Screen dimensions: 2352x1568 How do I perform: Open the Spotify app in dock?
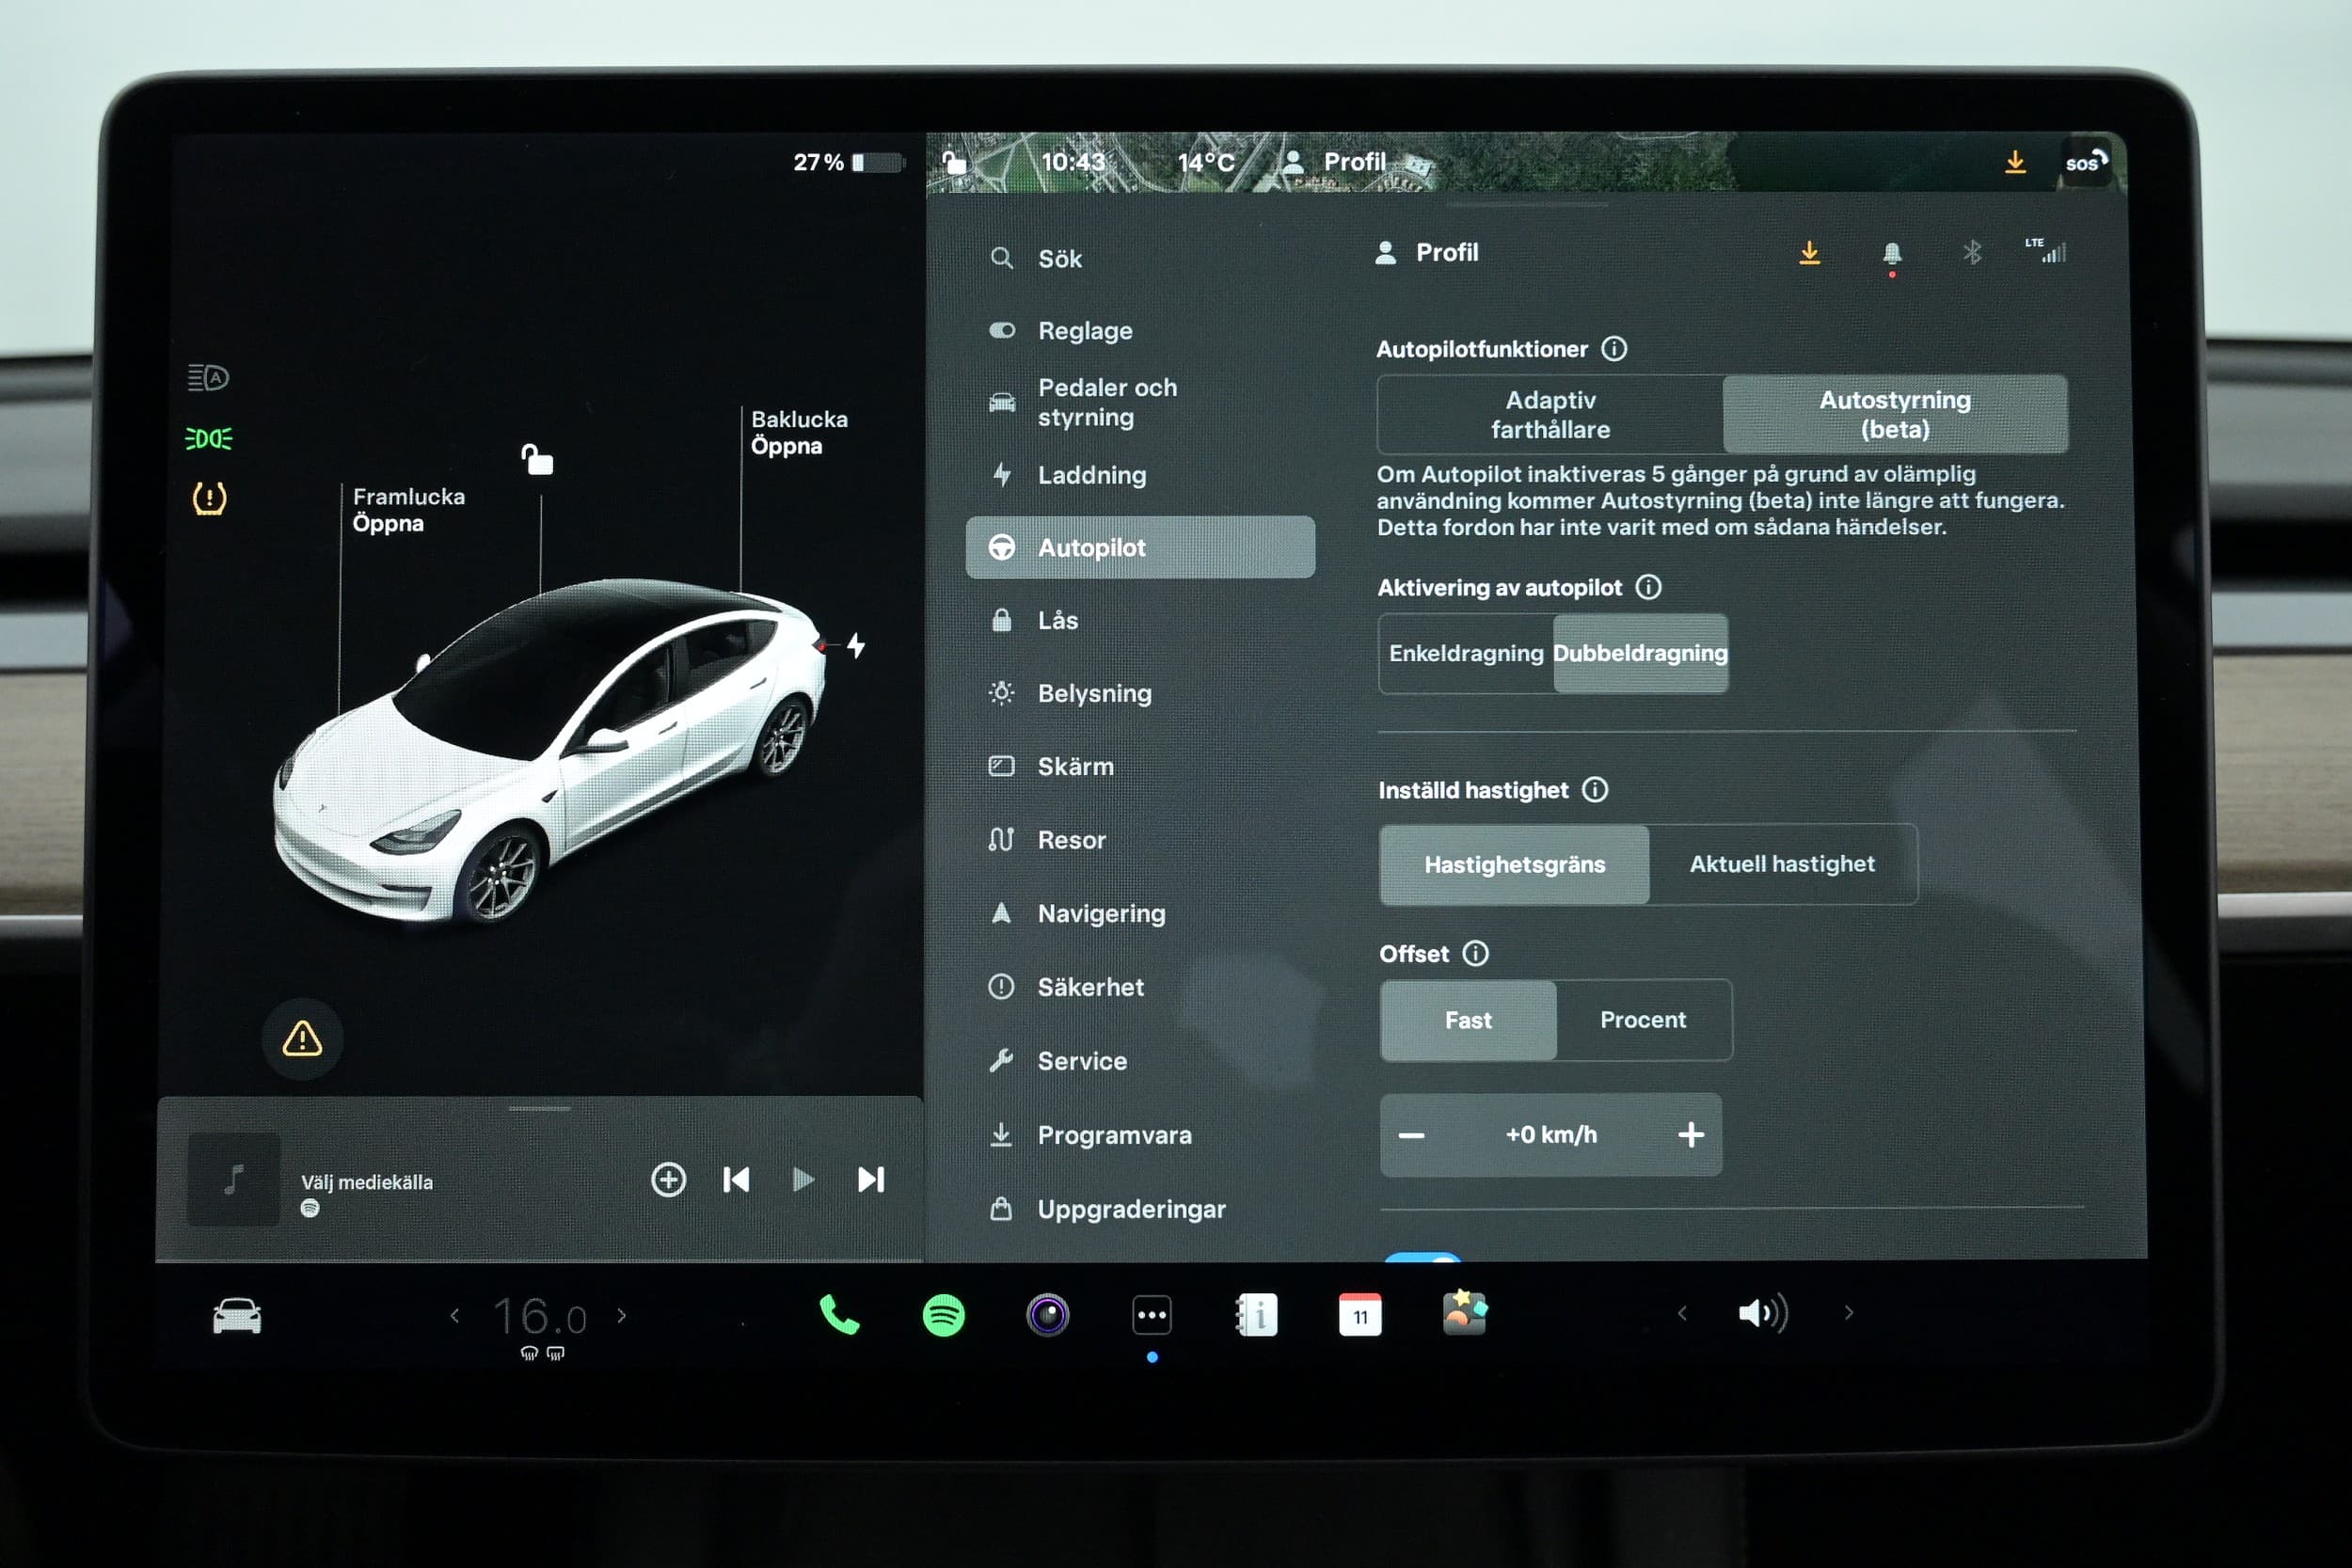point(943,1315)
